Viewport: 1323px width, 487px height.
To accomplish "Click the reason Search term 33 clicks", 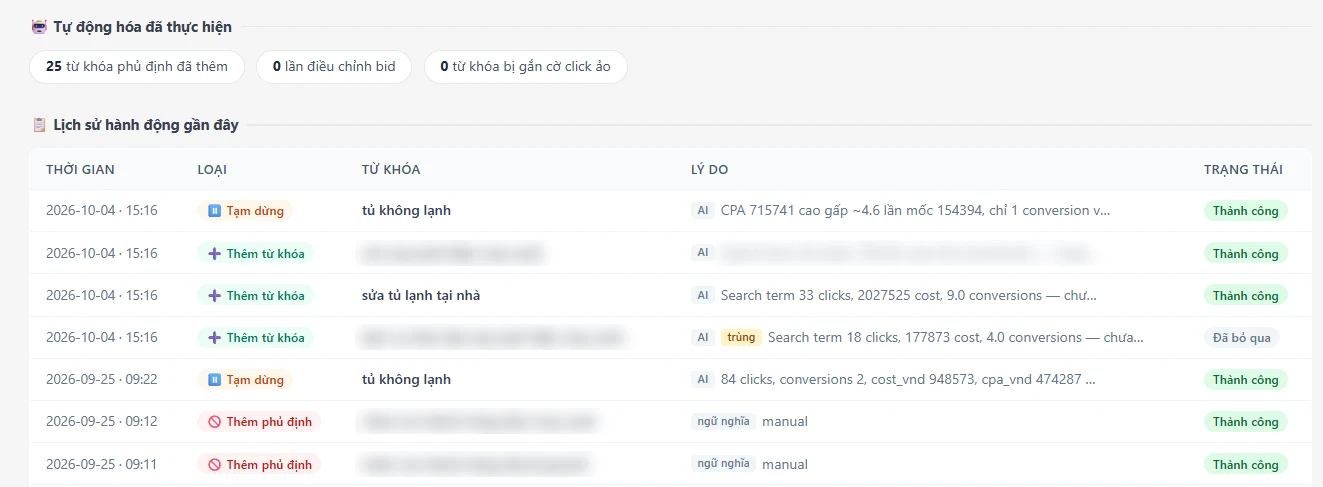I will [909, 296].
